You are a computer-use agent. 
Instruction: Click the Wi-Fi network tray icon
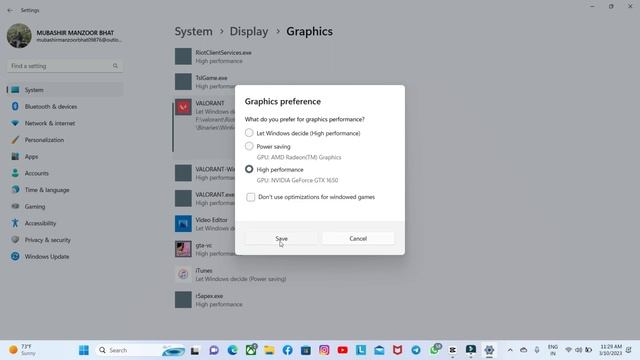tap(568, 350)
